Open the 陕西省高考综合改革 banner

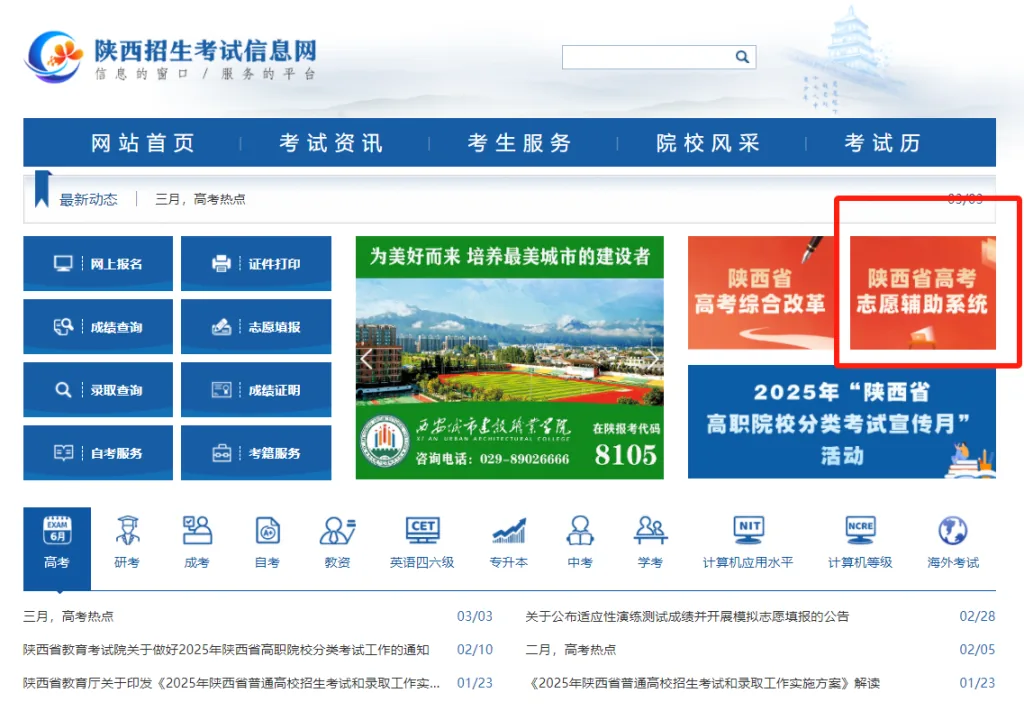coord(761,292)
